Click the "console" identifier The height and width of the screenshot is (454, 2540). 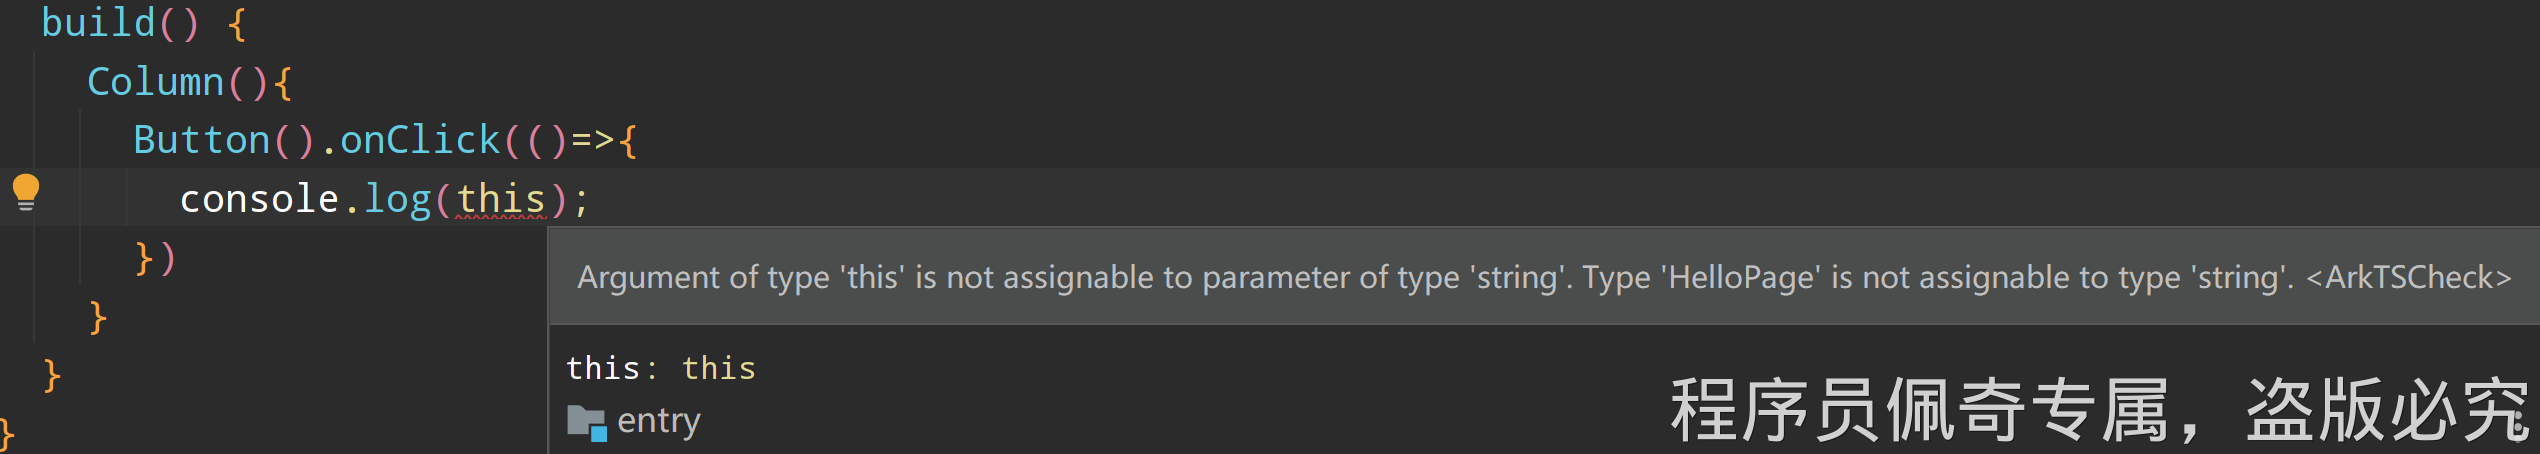point(259,199)
